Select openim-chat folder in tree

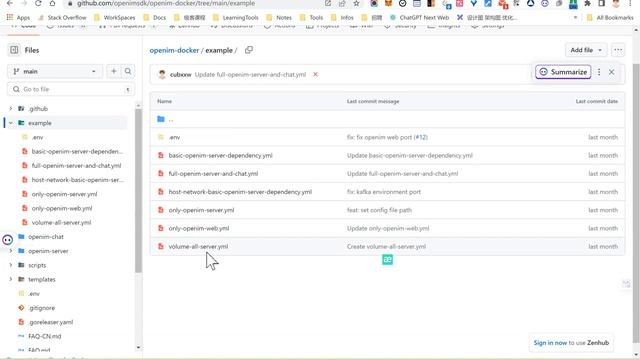(46, 237)
